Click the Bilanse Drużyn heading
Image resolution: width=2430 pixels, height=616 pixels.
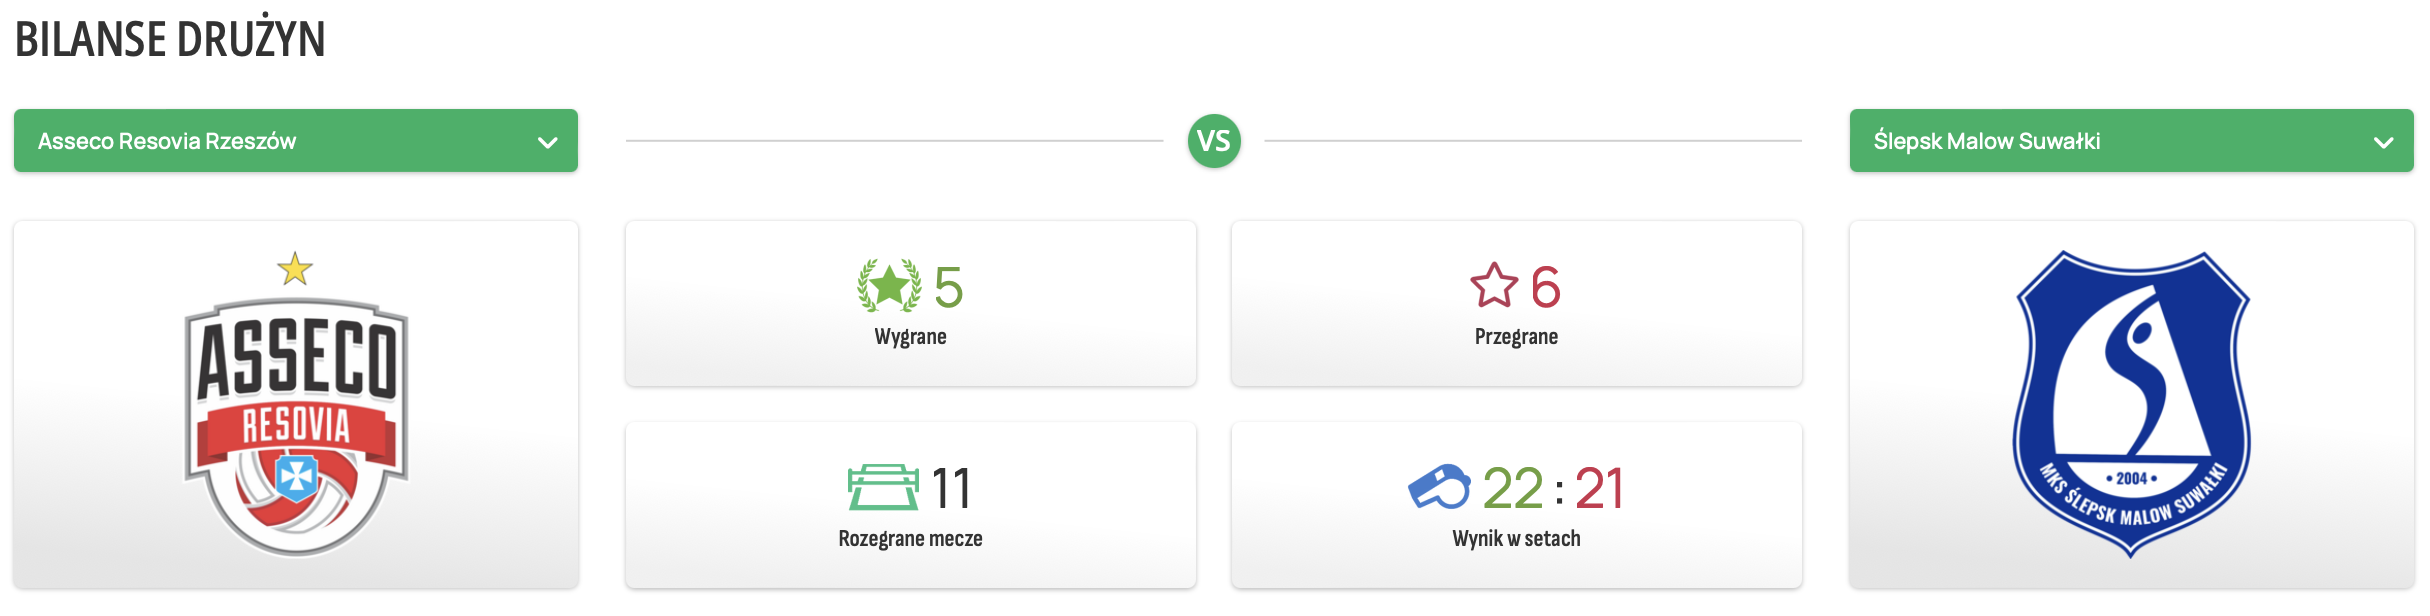(x=170, y=40)
